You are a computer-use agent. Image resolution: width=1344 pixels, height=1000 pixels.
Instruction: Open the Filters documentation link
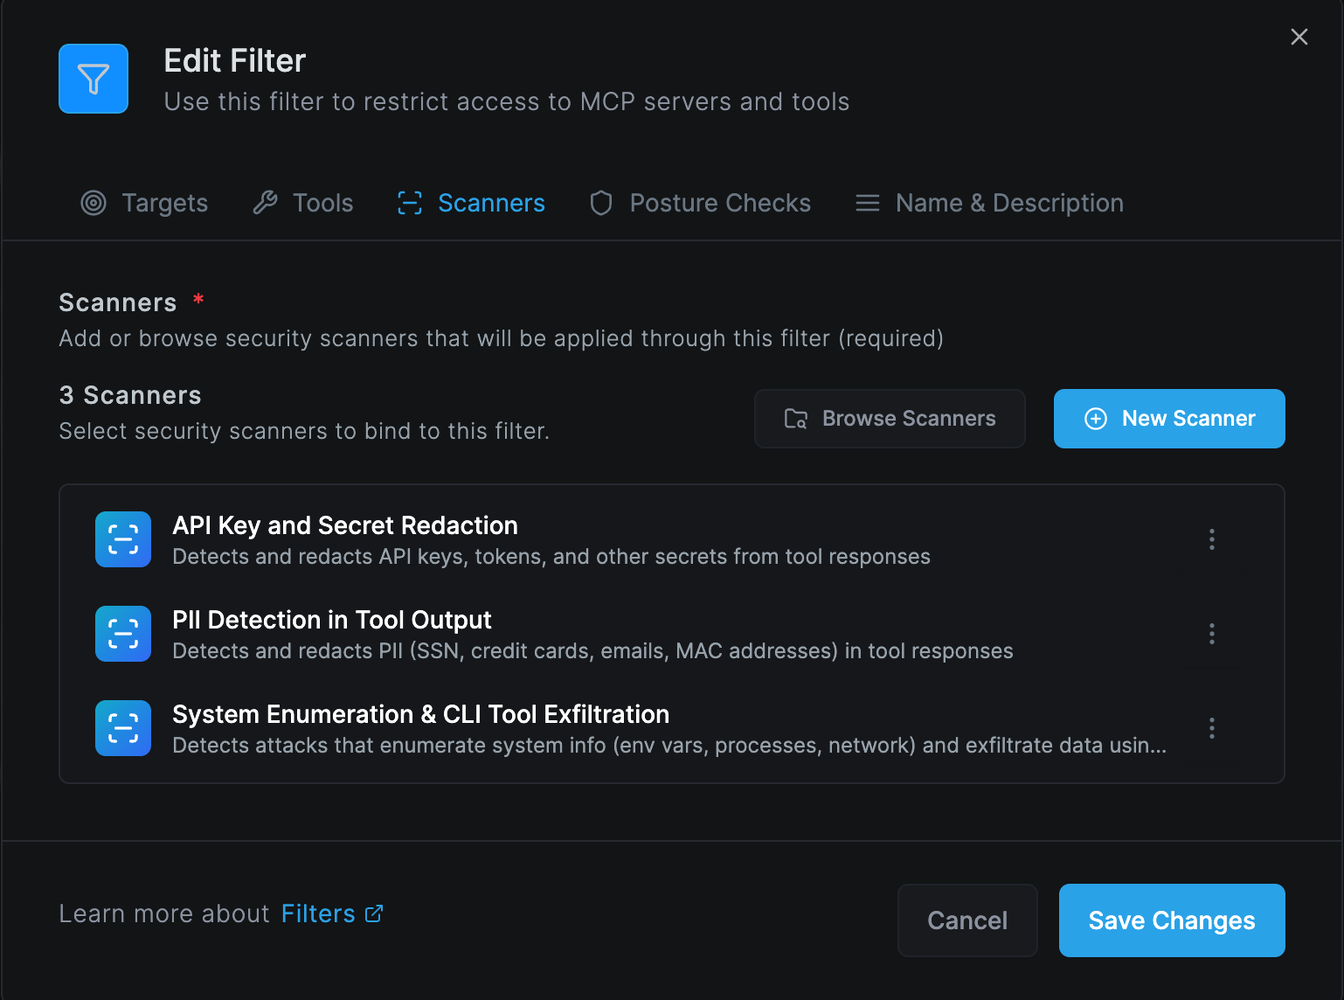pyautogui.click(x=318, y=913)
